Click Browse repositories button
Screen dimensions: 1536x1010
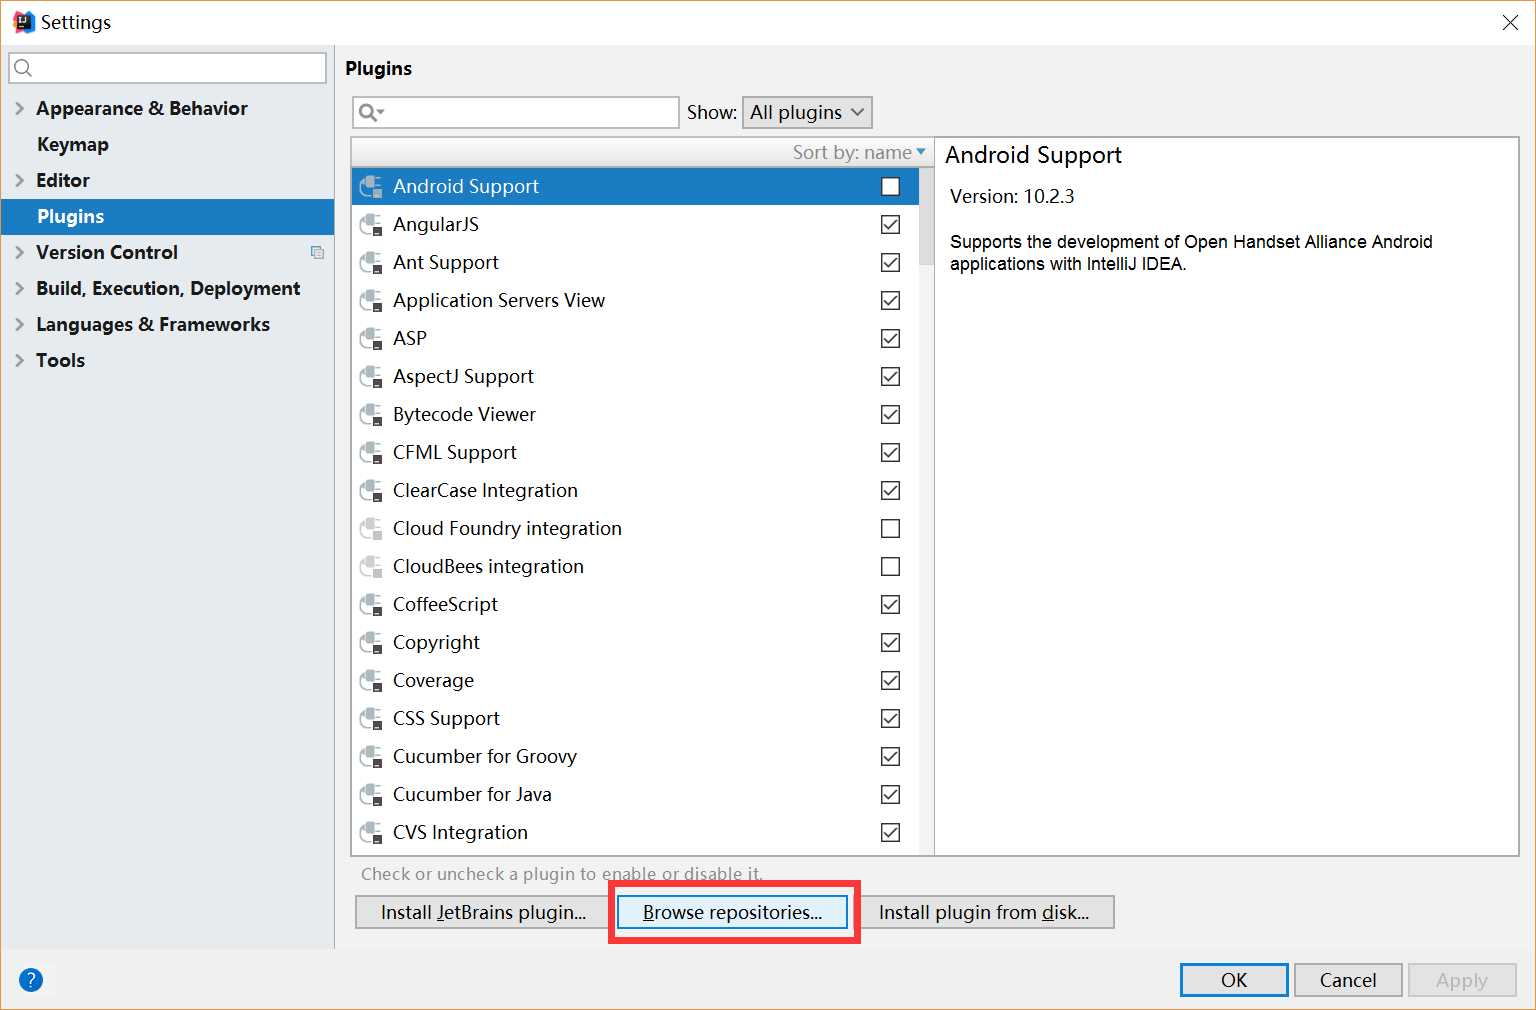732,912
